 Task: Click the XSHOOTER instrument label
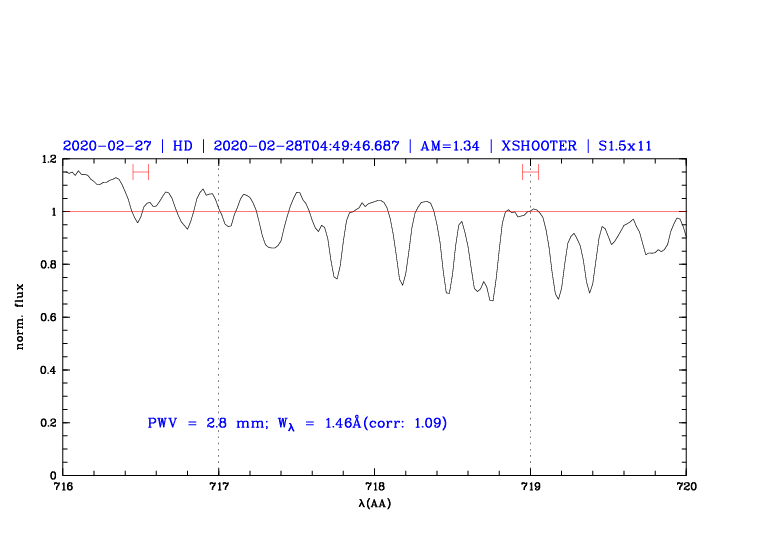[x=539, y=145]
